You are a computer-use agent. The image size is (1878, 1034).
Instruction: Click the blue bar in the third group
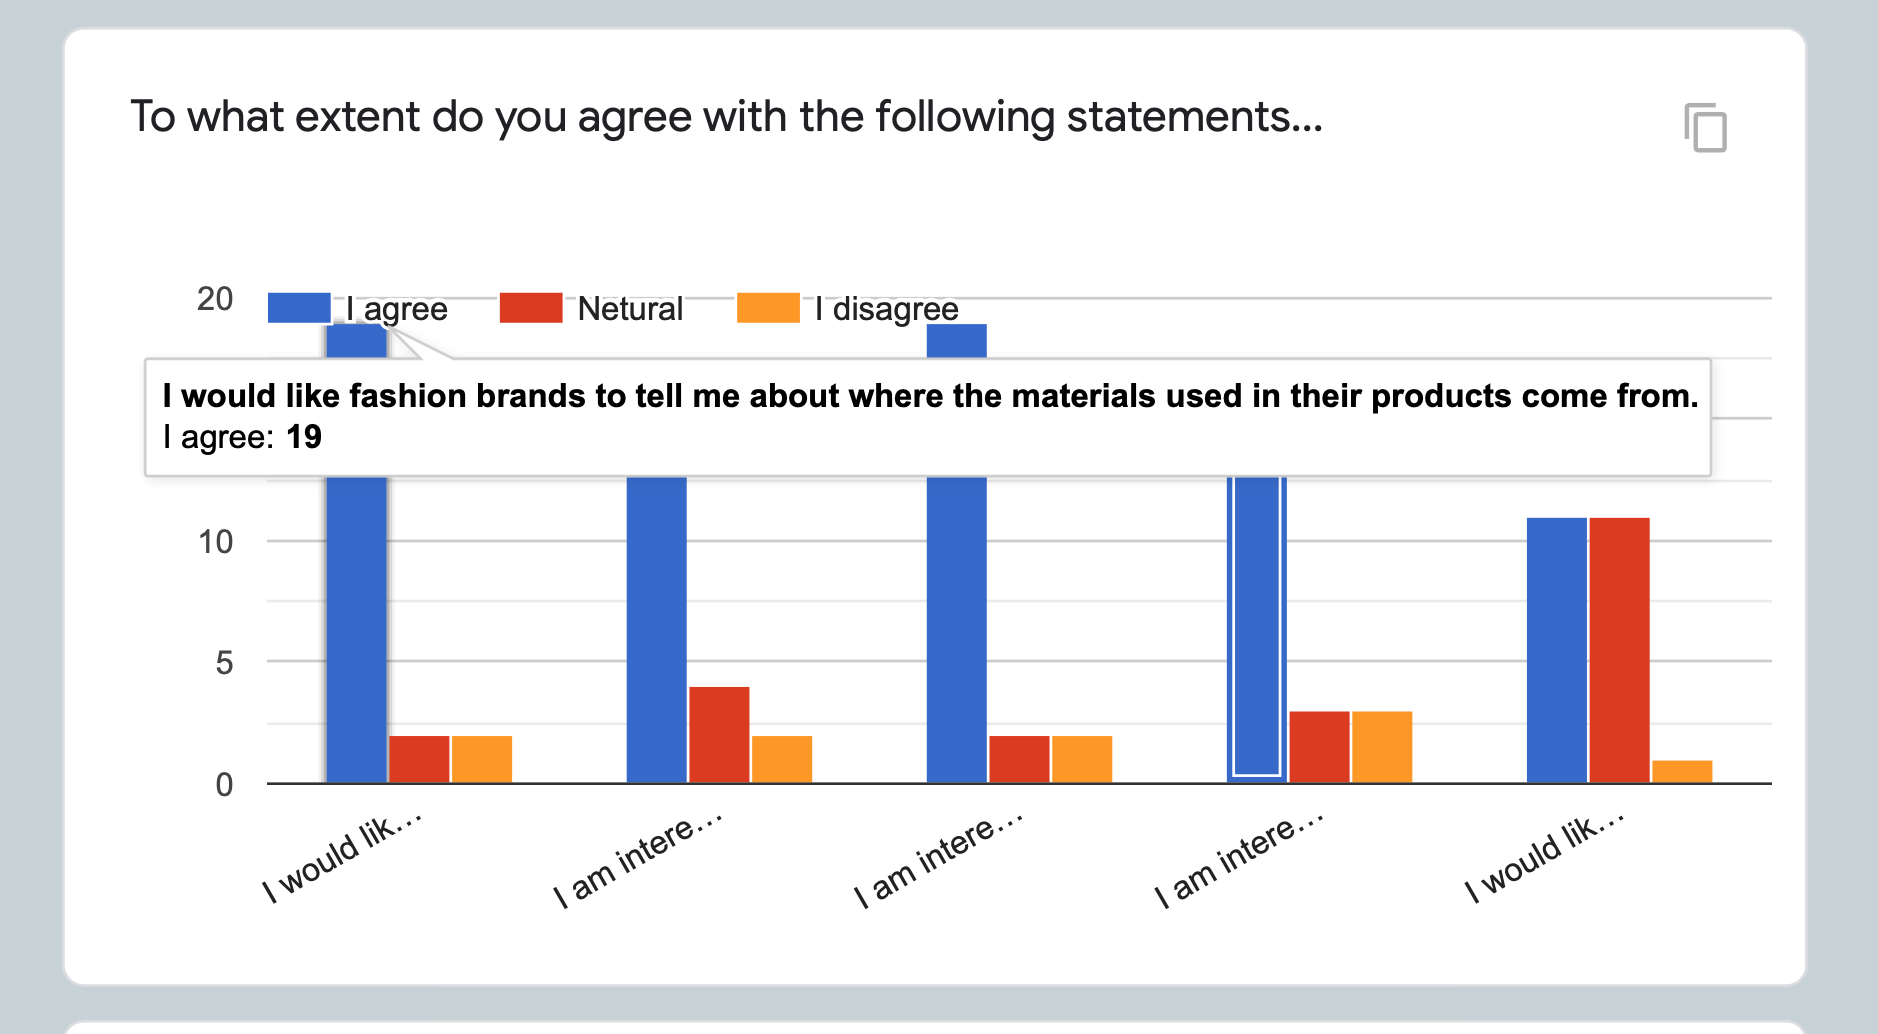tap(957, 630)
